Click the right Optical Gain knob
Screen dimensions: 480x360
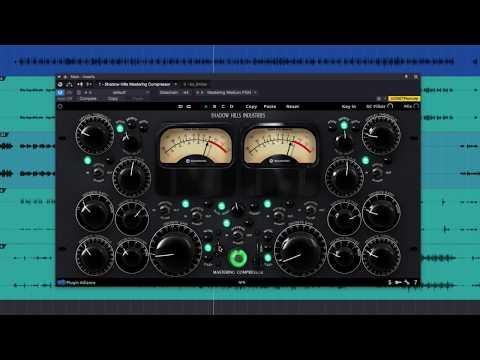pyautogui.click(x=344, y=177)
